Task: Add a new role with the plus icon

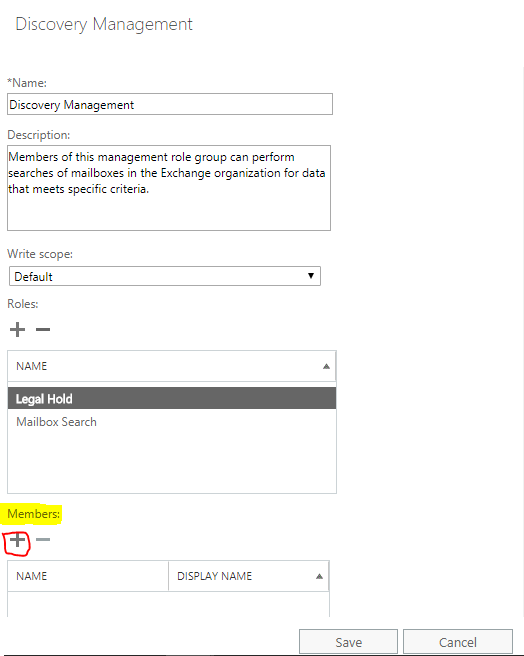Action: tap(17, 330)
